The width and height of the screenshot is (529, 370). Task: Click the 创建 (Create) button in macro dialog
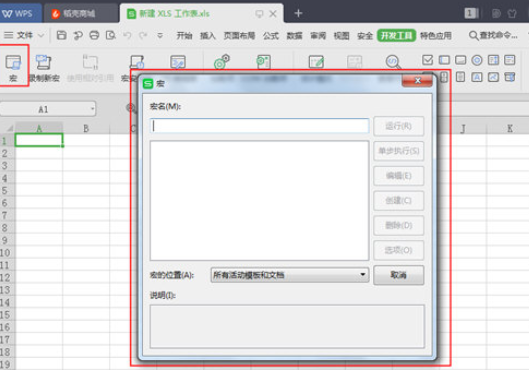[x=398, y=200]
